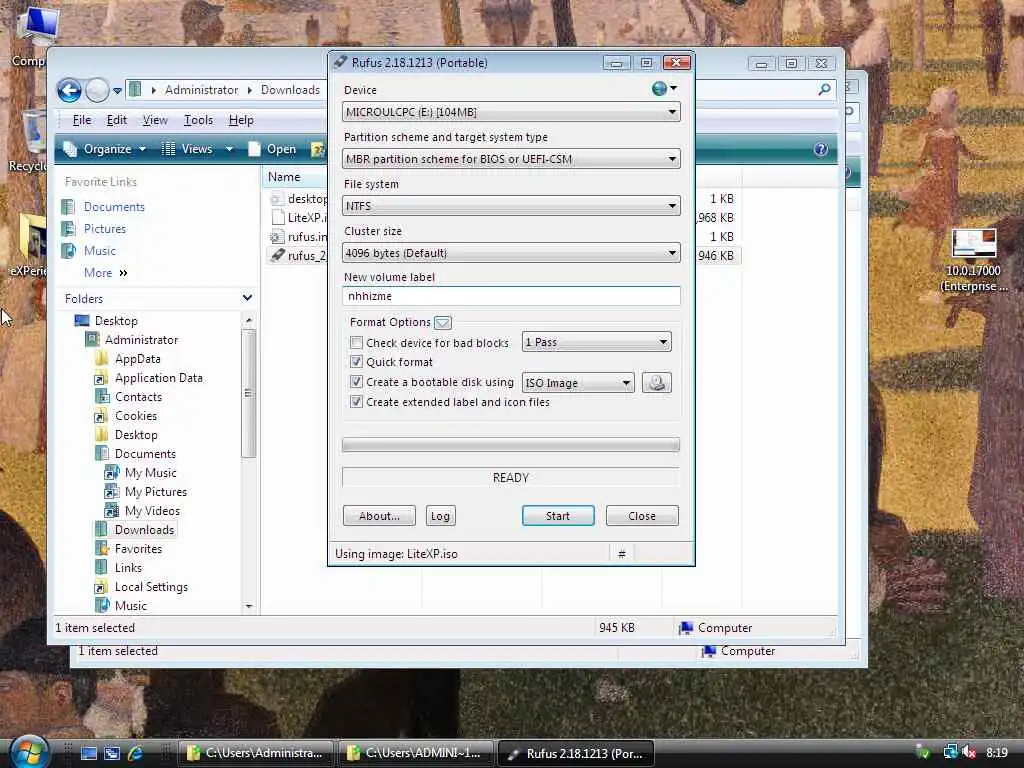
Task: Open the Device dropdown
Action: 511,112
